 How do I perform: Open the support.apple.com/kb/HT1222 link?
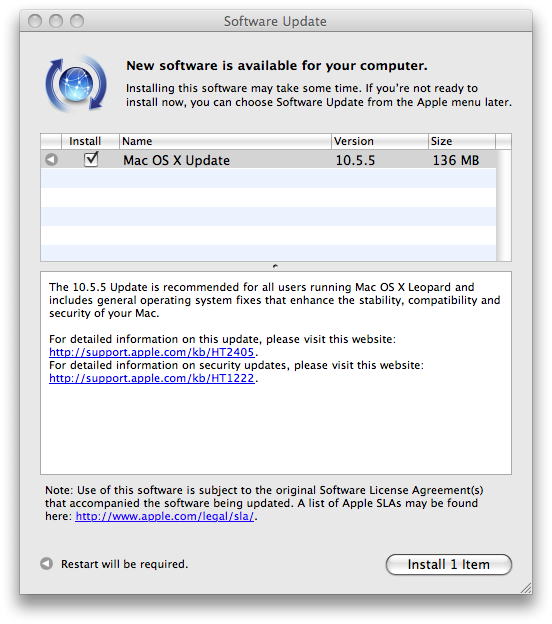click(x=151, y=378)
